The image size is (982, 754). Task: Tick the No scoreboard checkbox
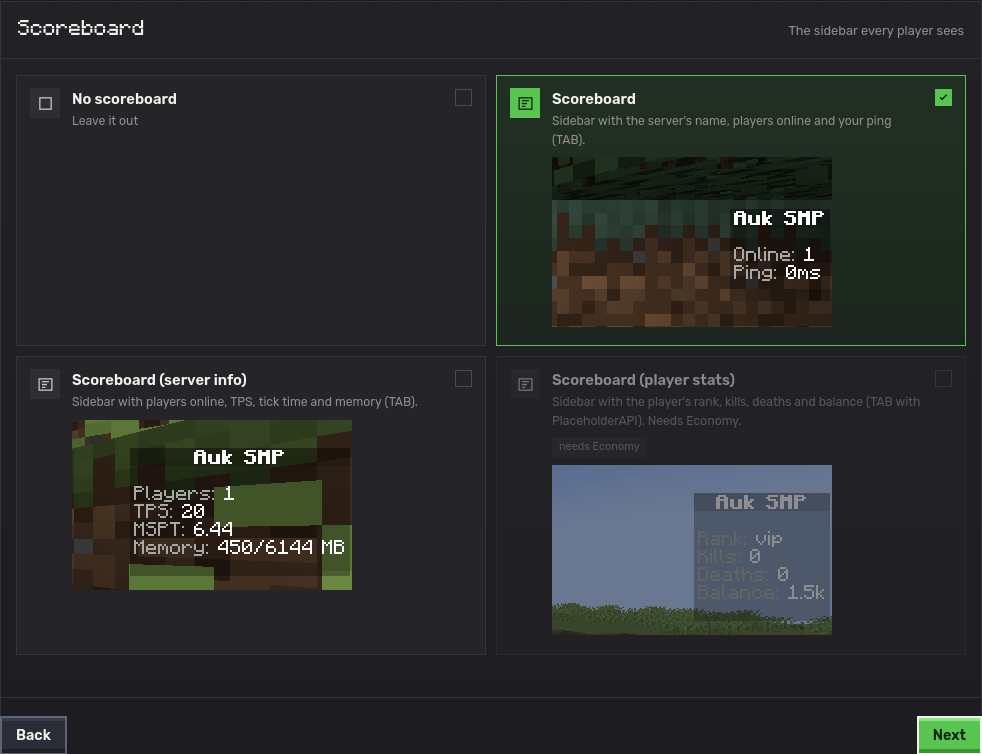(x=463, y=98)
